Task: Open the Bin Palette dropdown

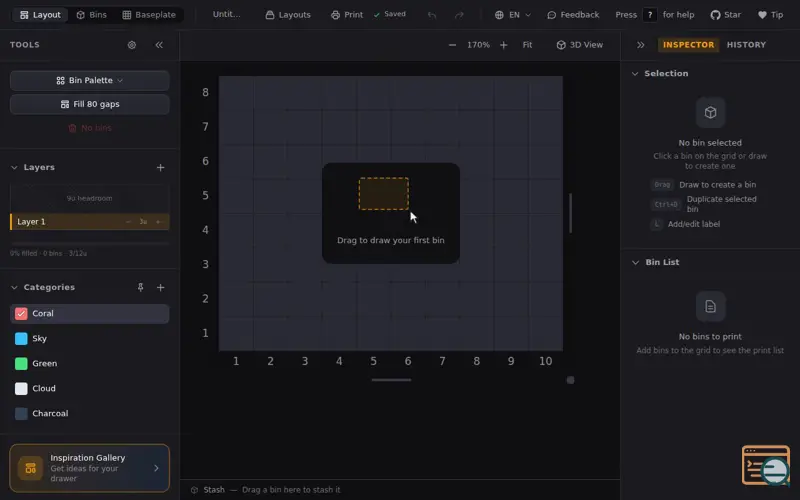Action: click(90, 81)
